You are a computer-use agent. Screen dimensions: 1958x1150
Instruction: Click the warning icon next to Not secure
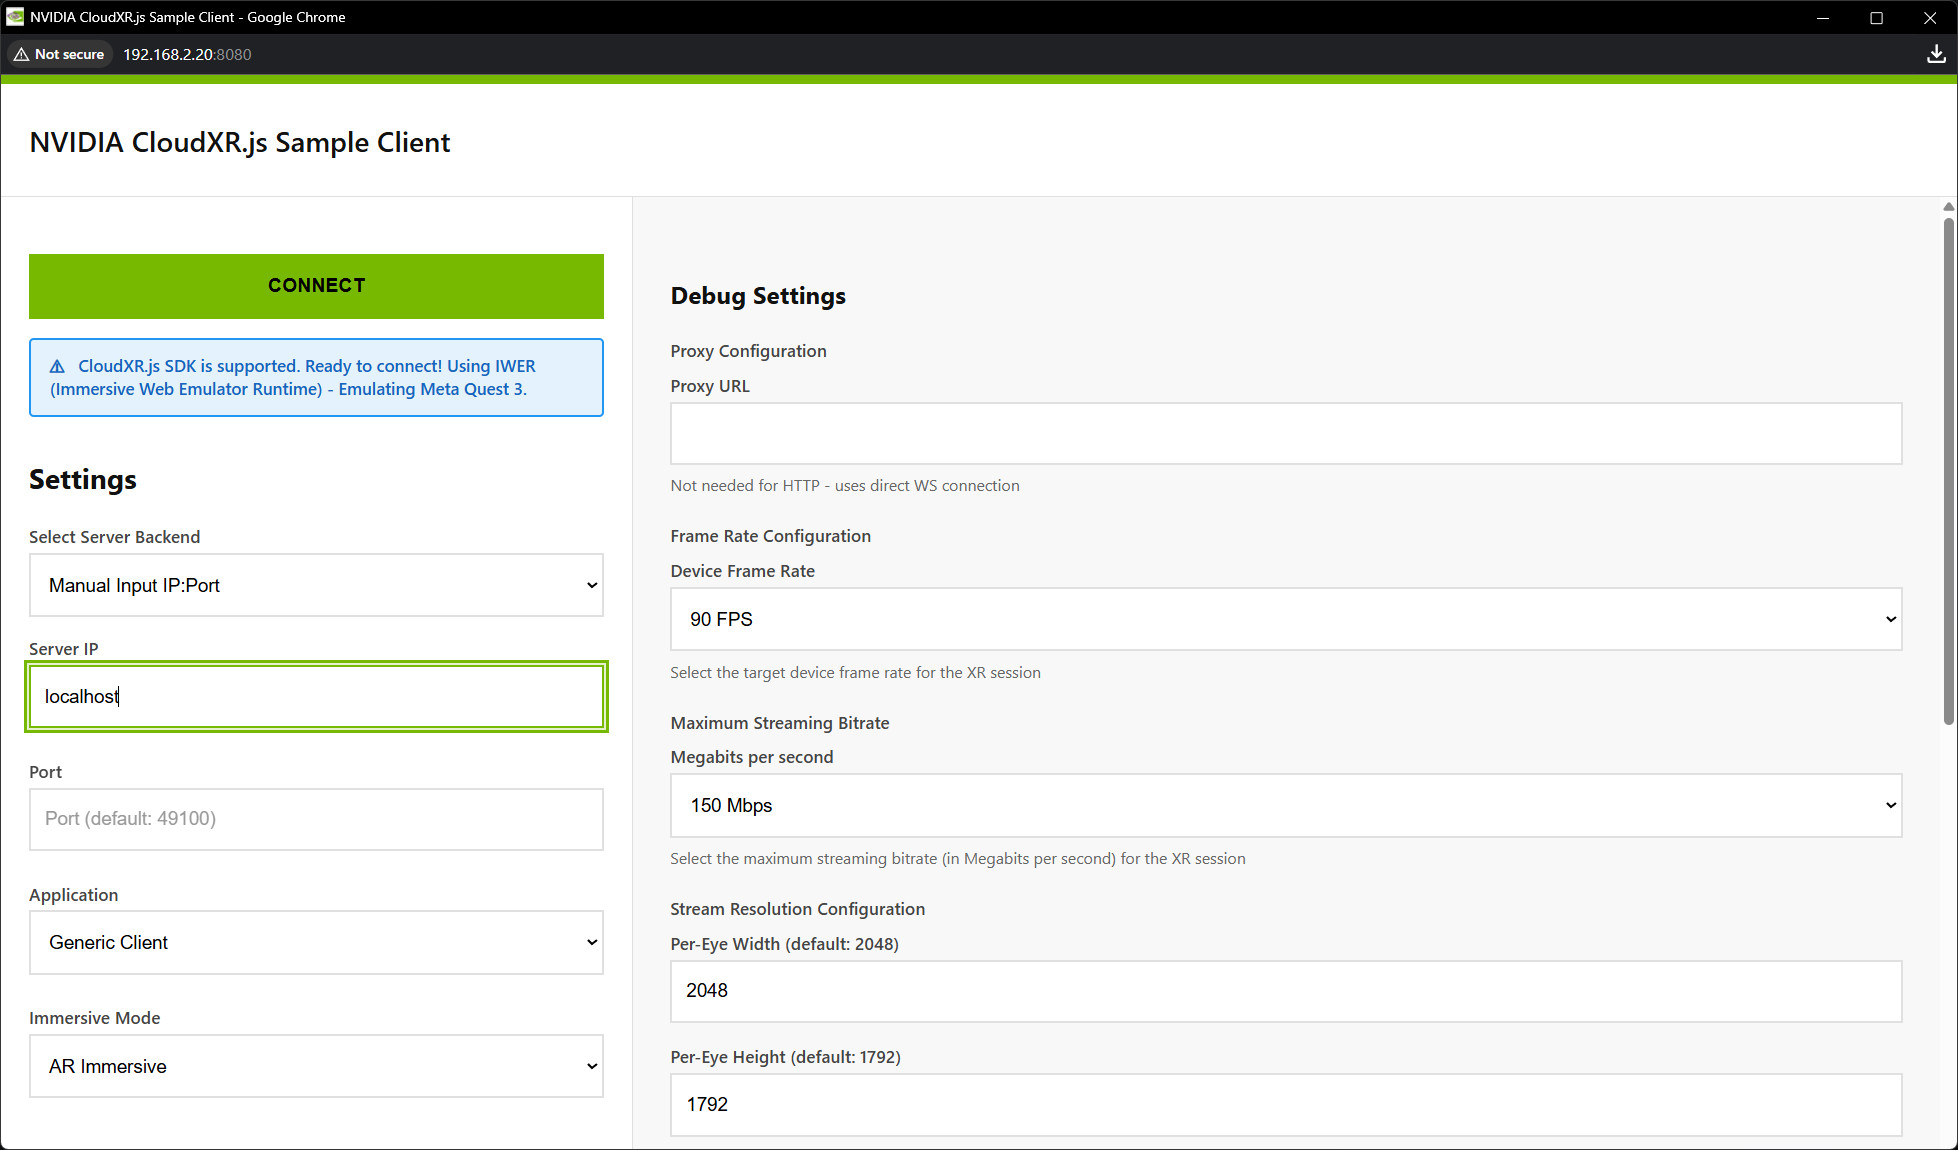(x=22, y=54)
